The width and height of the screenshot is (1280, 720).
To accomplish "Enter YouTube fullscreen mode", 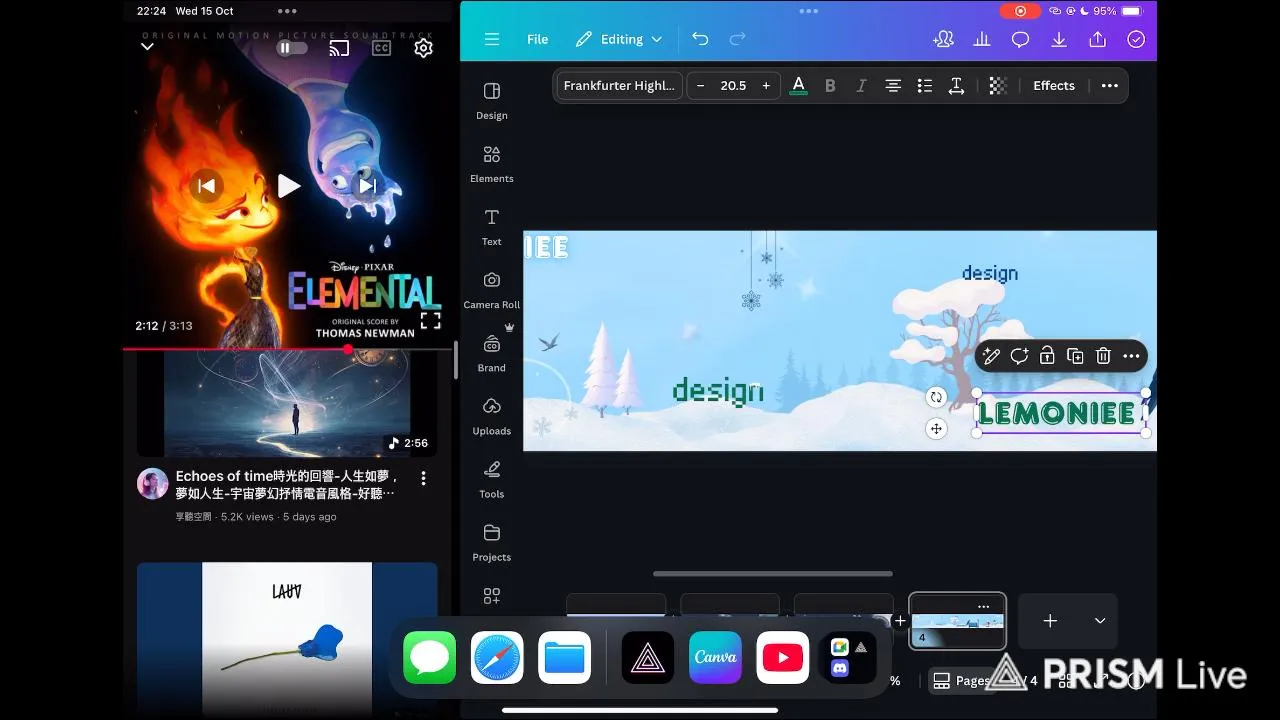I will point(430,320).
